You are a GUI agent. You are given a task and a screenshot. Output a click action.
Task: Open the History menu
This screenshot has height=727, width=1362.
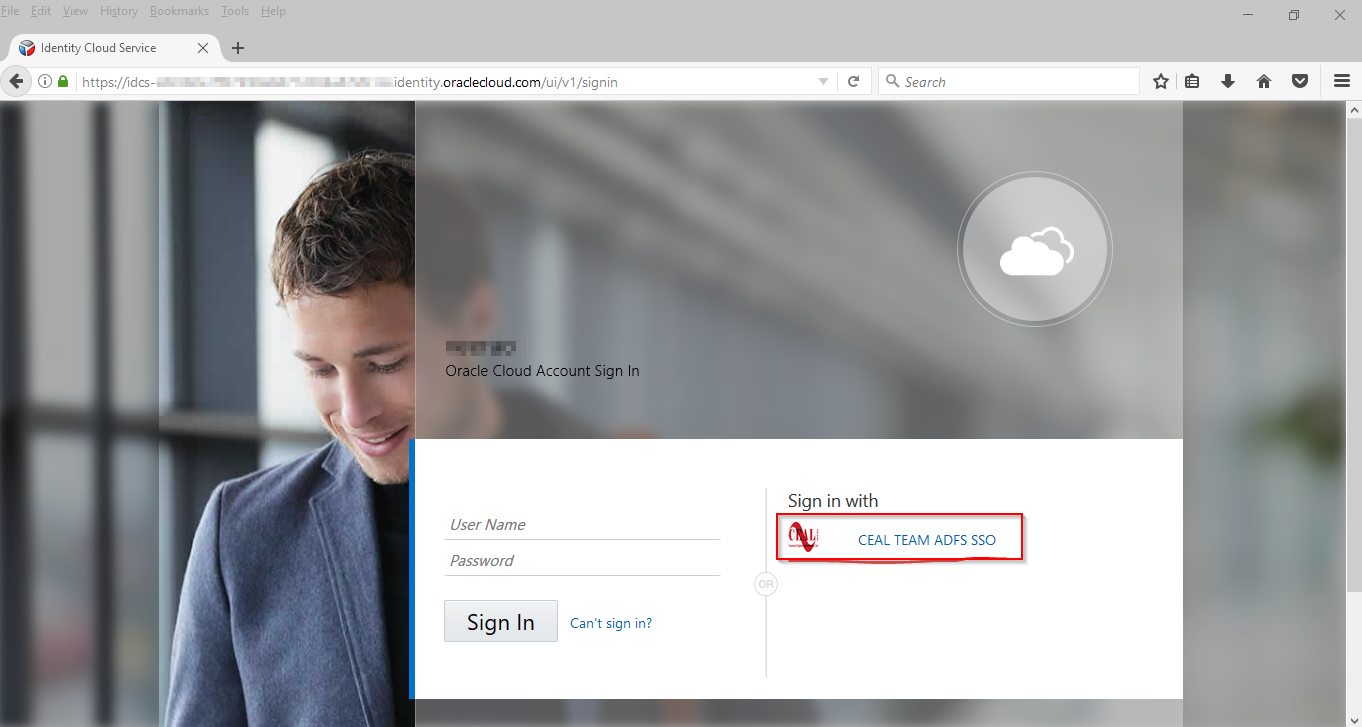(x=119, y=11)
